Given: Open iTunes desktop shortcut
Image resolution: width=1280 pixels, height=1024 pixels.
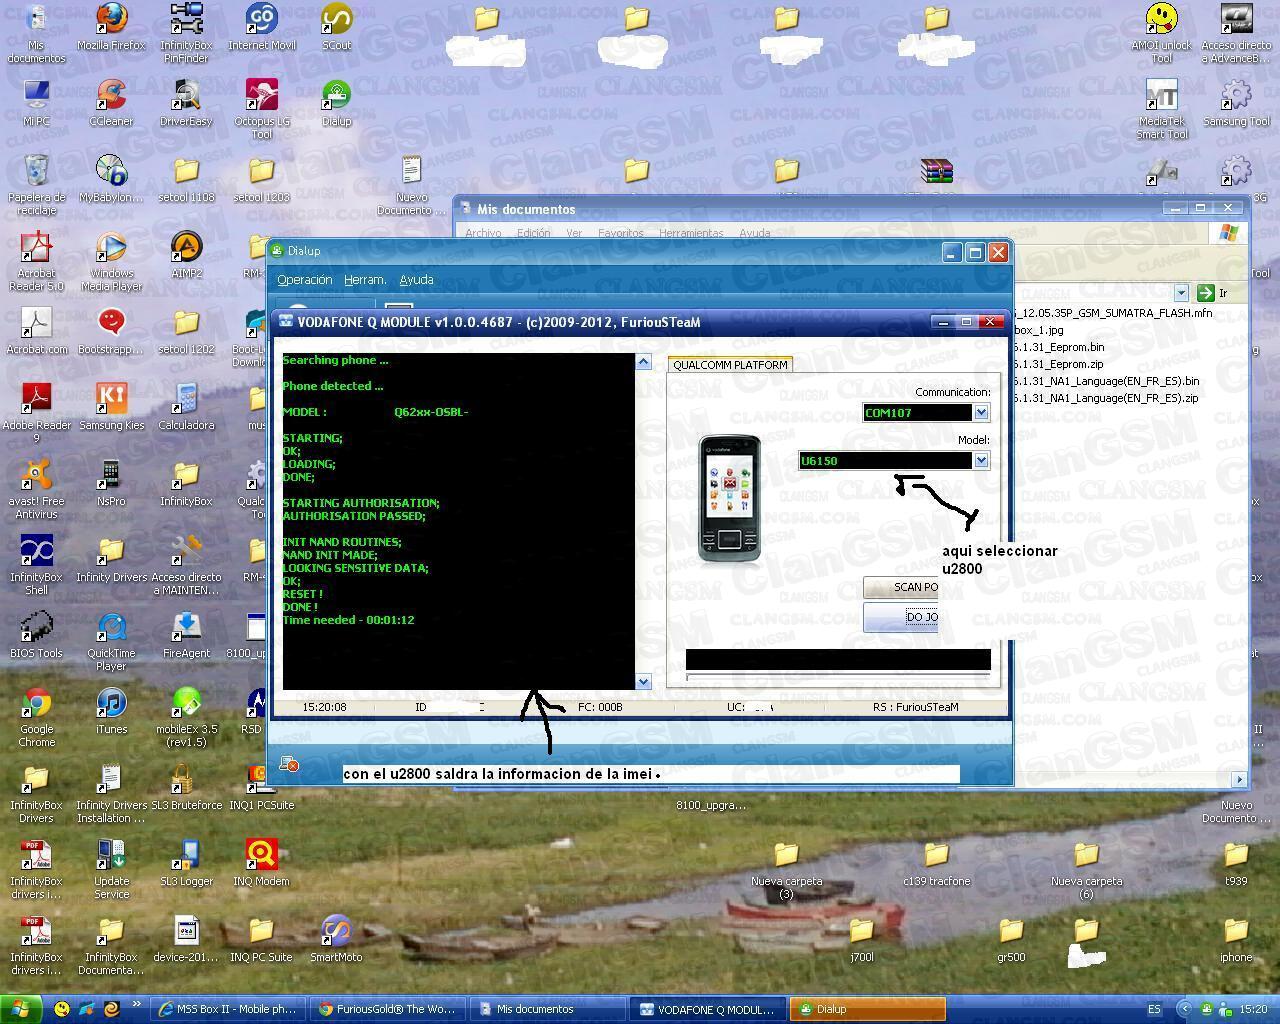Looking at the screenshot, I should pyautogui.click(x=111, y=711).
